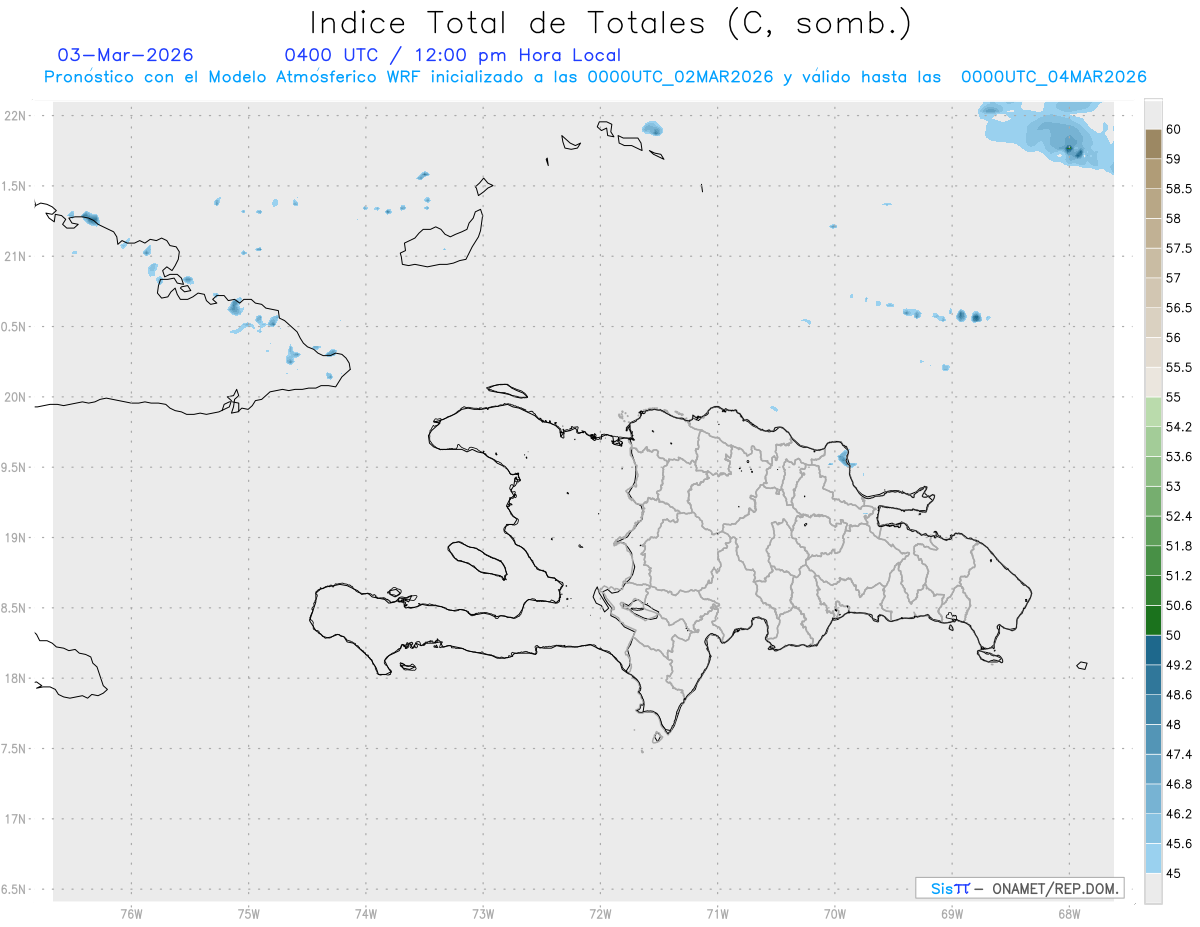Click the '55.5' colorbar label

click(x=1178, y=367)
